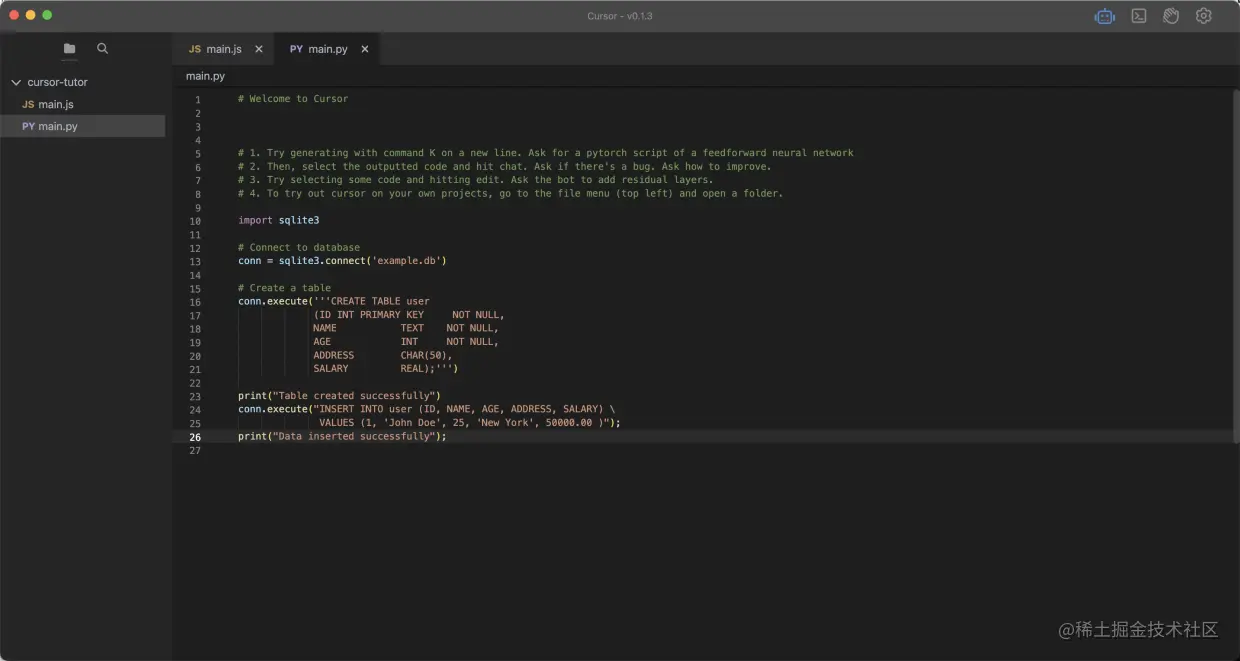Viewport: 1240px width, 661px height.
Task: Click the sqlite3.connect('example.db') line
Action: (x=342, y=261)
